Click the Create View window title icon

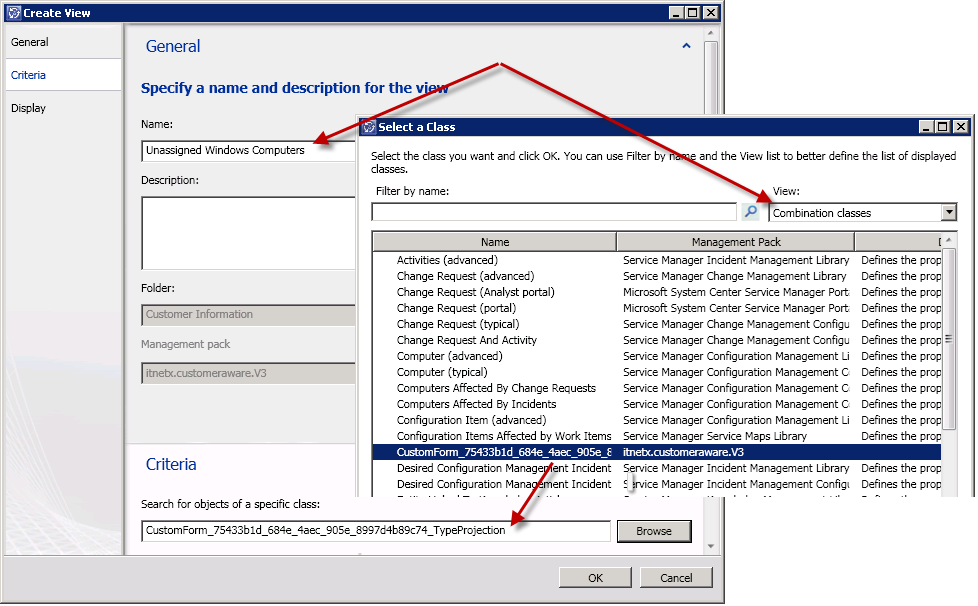(x=12, y=13)
